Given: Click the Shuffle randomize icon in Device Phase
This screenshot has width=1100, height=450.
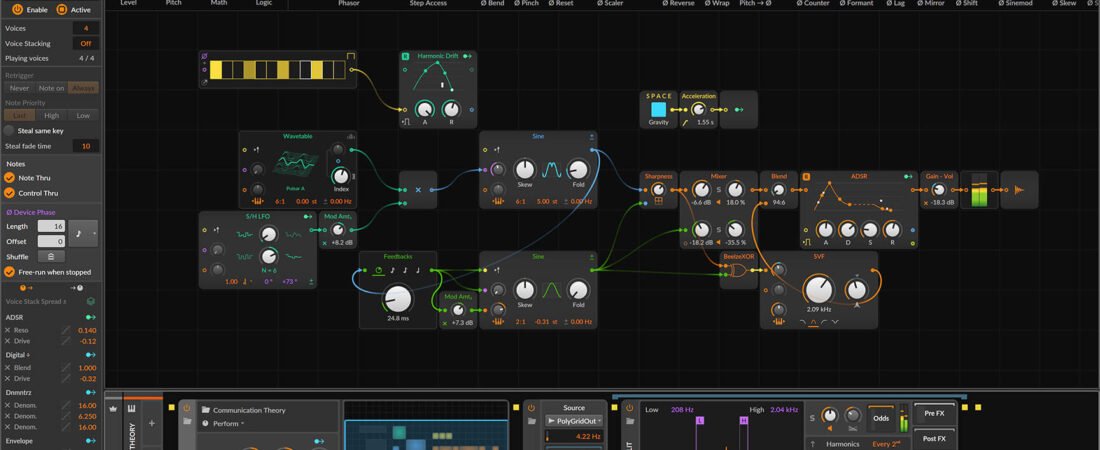Looking at the screenshot, I should [51, 257].
